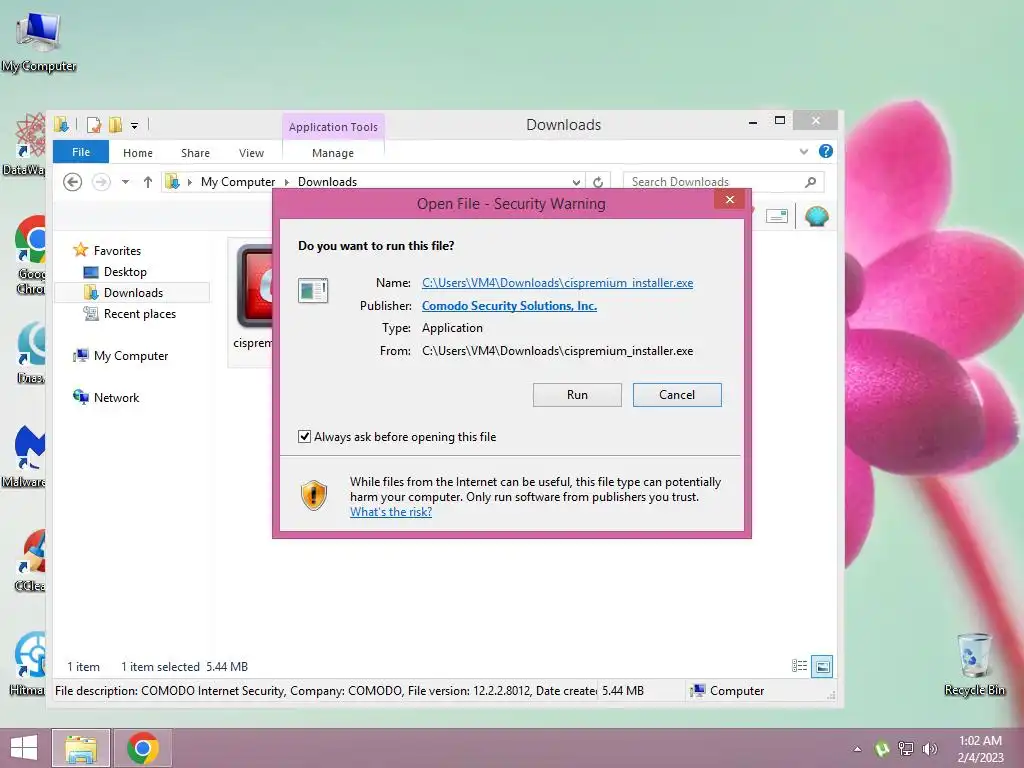Open My Computer desktop icon
1024x768 pixels.
tap(39, 40)
